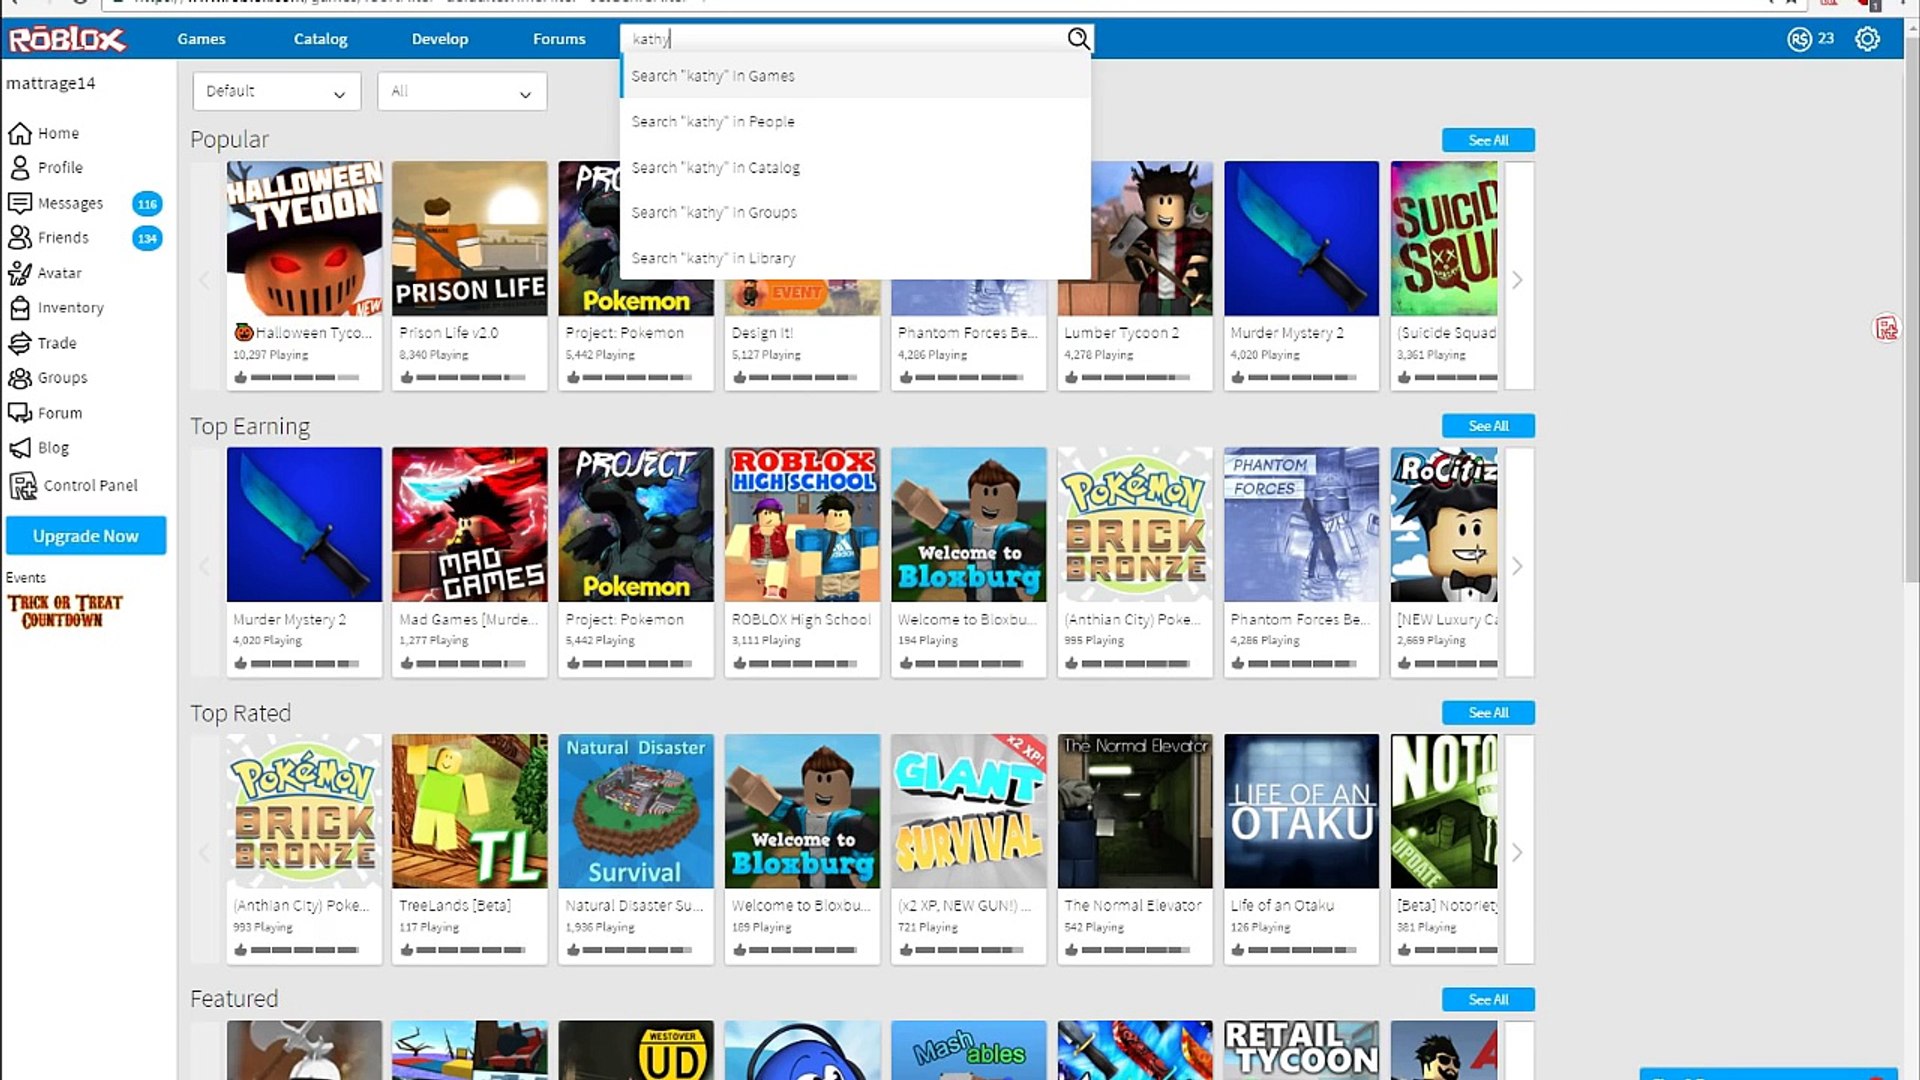Screen dimensions: 1920x1080
Task: Click the Control Panel sidebar icon
Action: pos(22,486)
